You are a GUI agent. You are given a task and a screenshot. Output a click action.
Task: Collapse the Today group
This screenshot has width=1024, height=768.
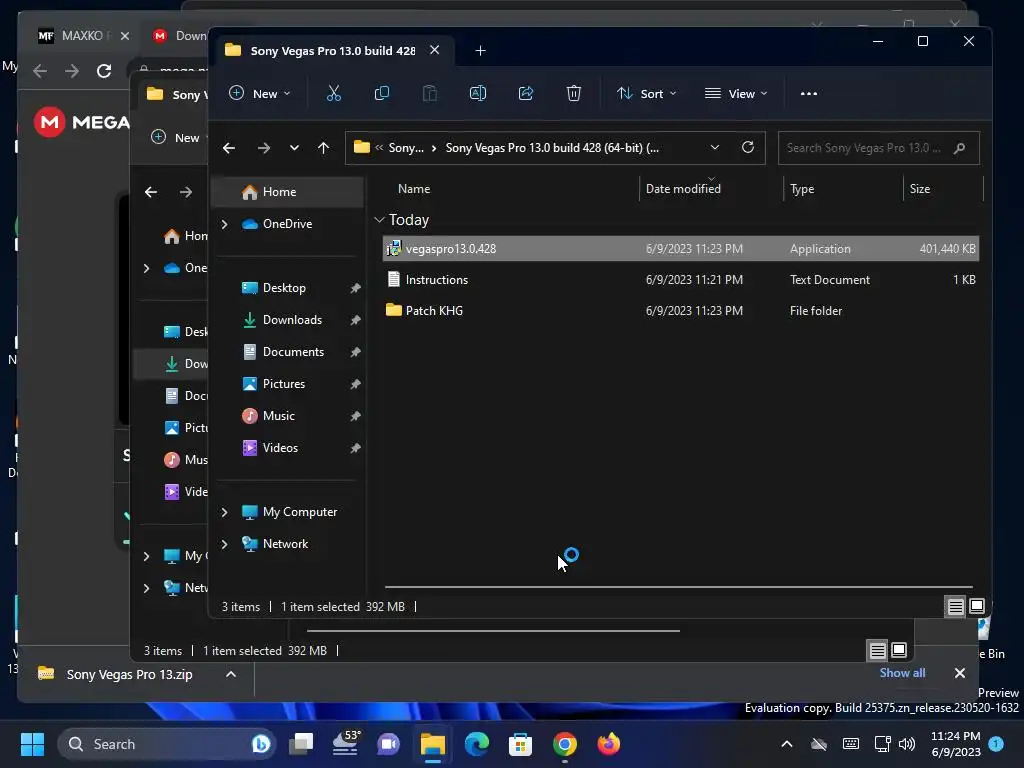click(x=379, y=219)
